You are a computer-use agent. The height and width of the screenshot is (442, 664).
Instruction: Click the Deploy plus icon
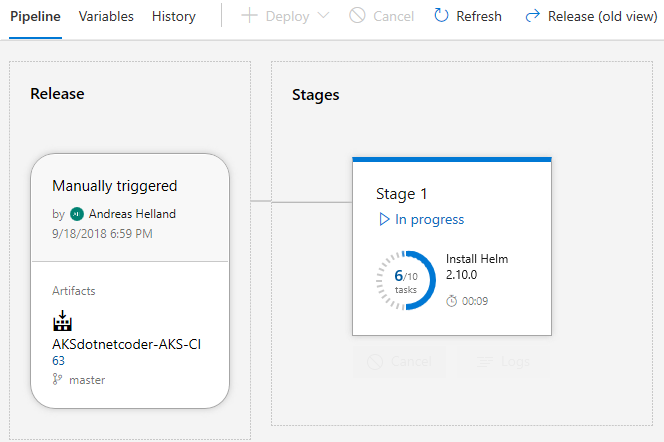[x=249, y=16]
